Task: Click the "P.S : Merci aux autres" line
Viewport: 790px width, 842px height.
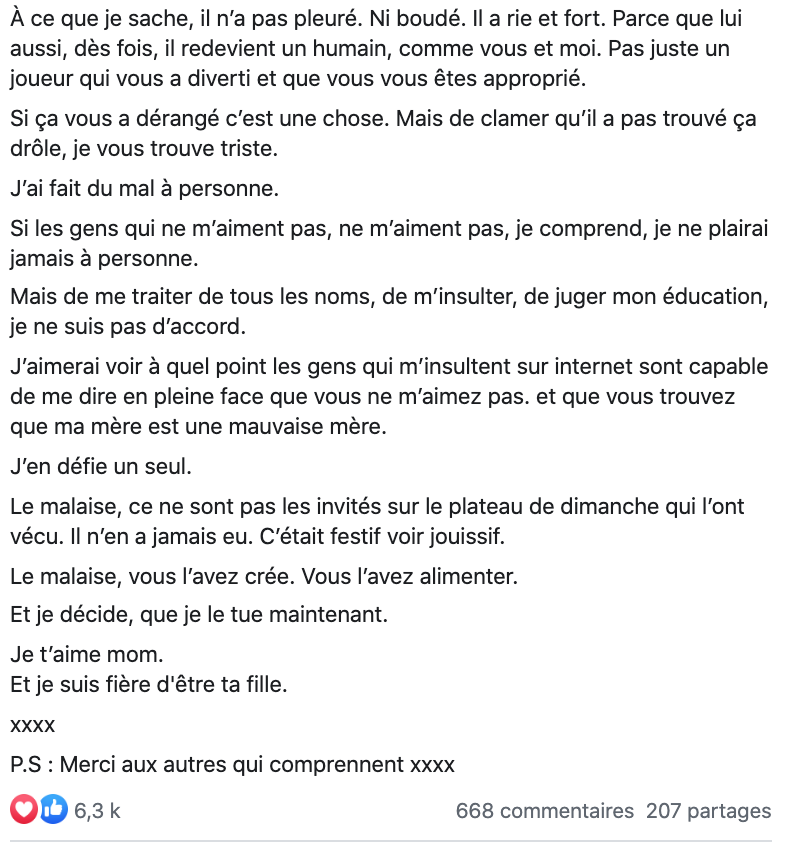Action: [x=233, y=765]
